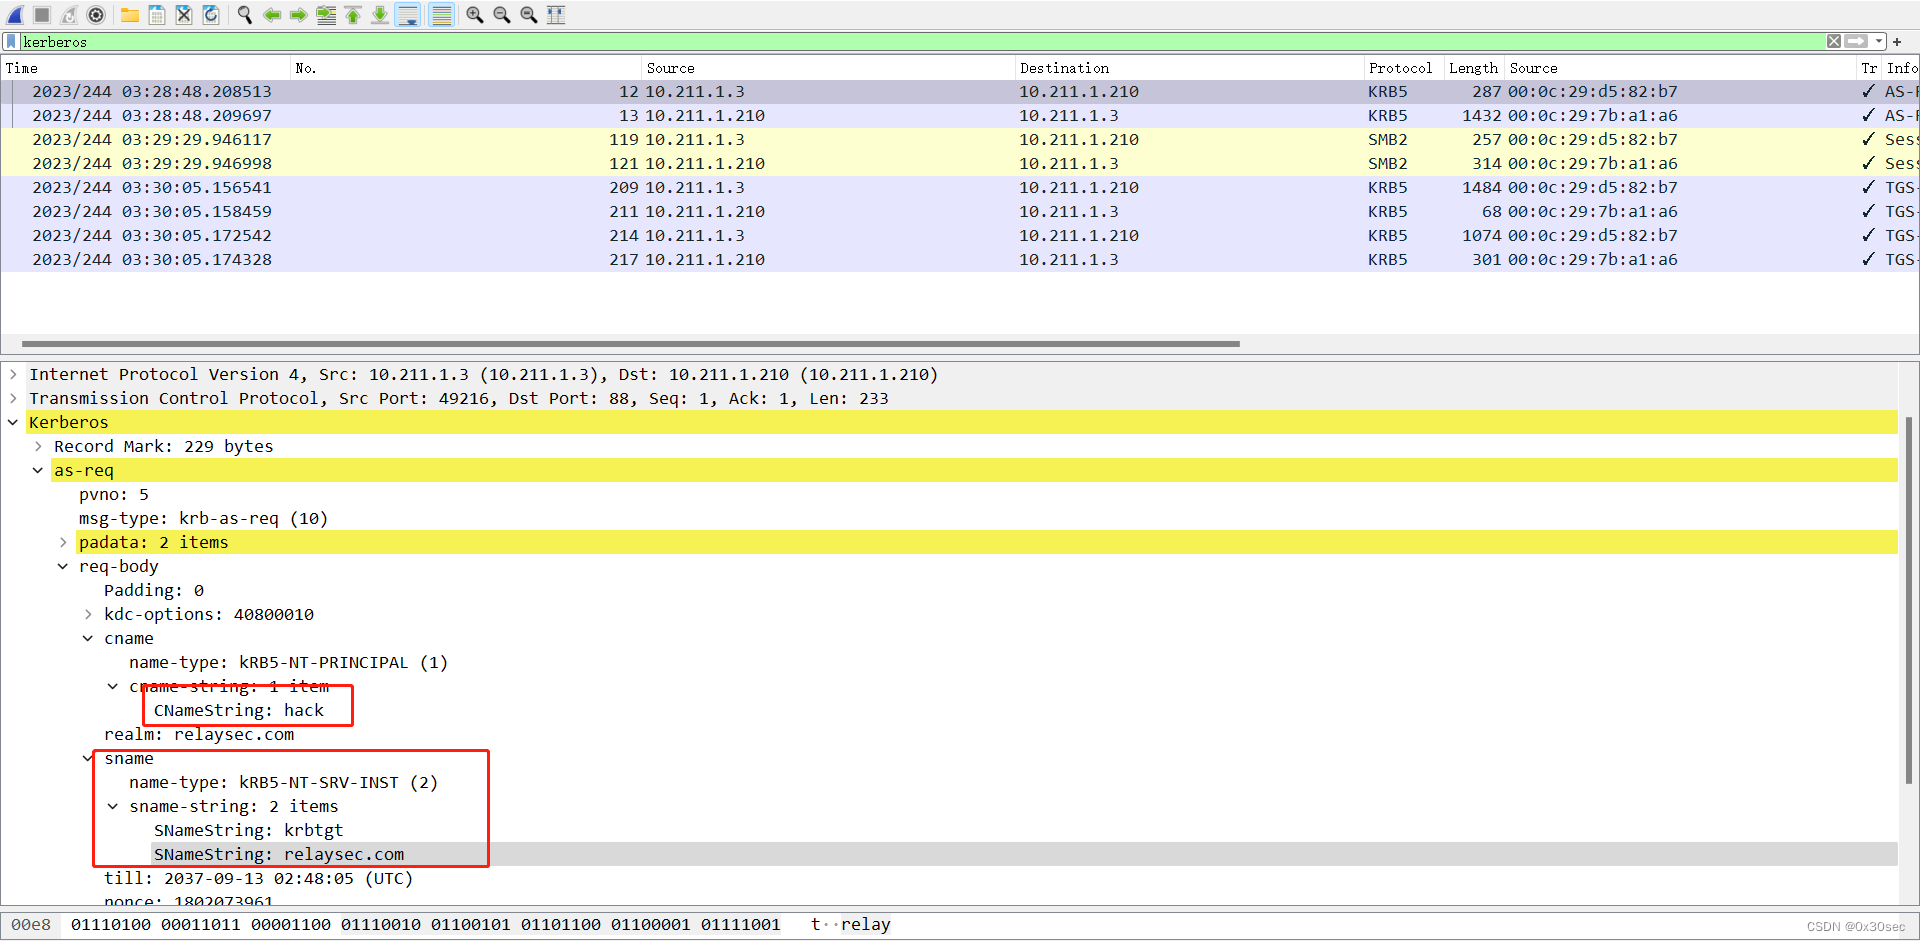
Task: Click the Resize columns icon
Action: tap(556, 15)
